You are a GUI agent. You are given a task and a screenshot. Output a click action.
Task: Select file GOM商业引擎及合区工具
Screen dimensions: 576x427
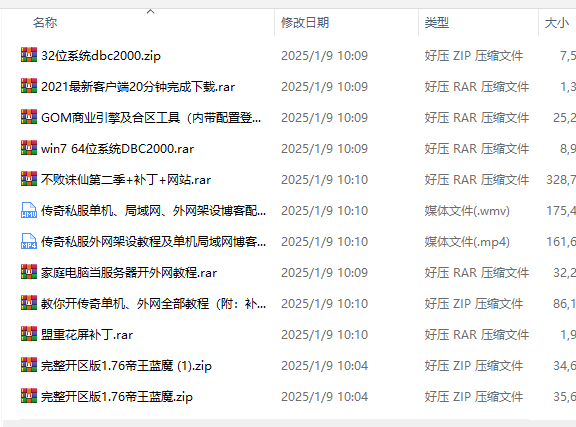[151, 118]
